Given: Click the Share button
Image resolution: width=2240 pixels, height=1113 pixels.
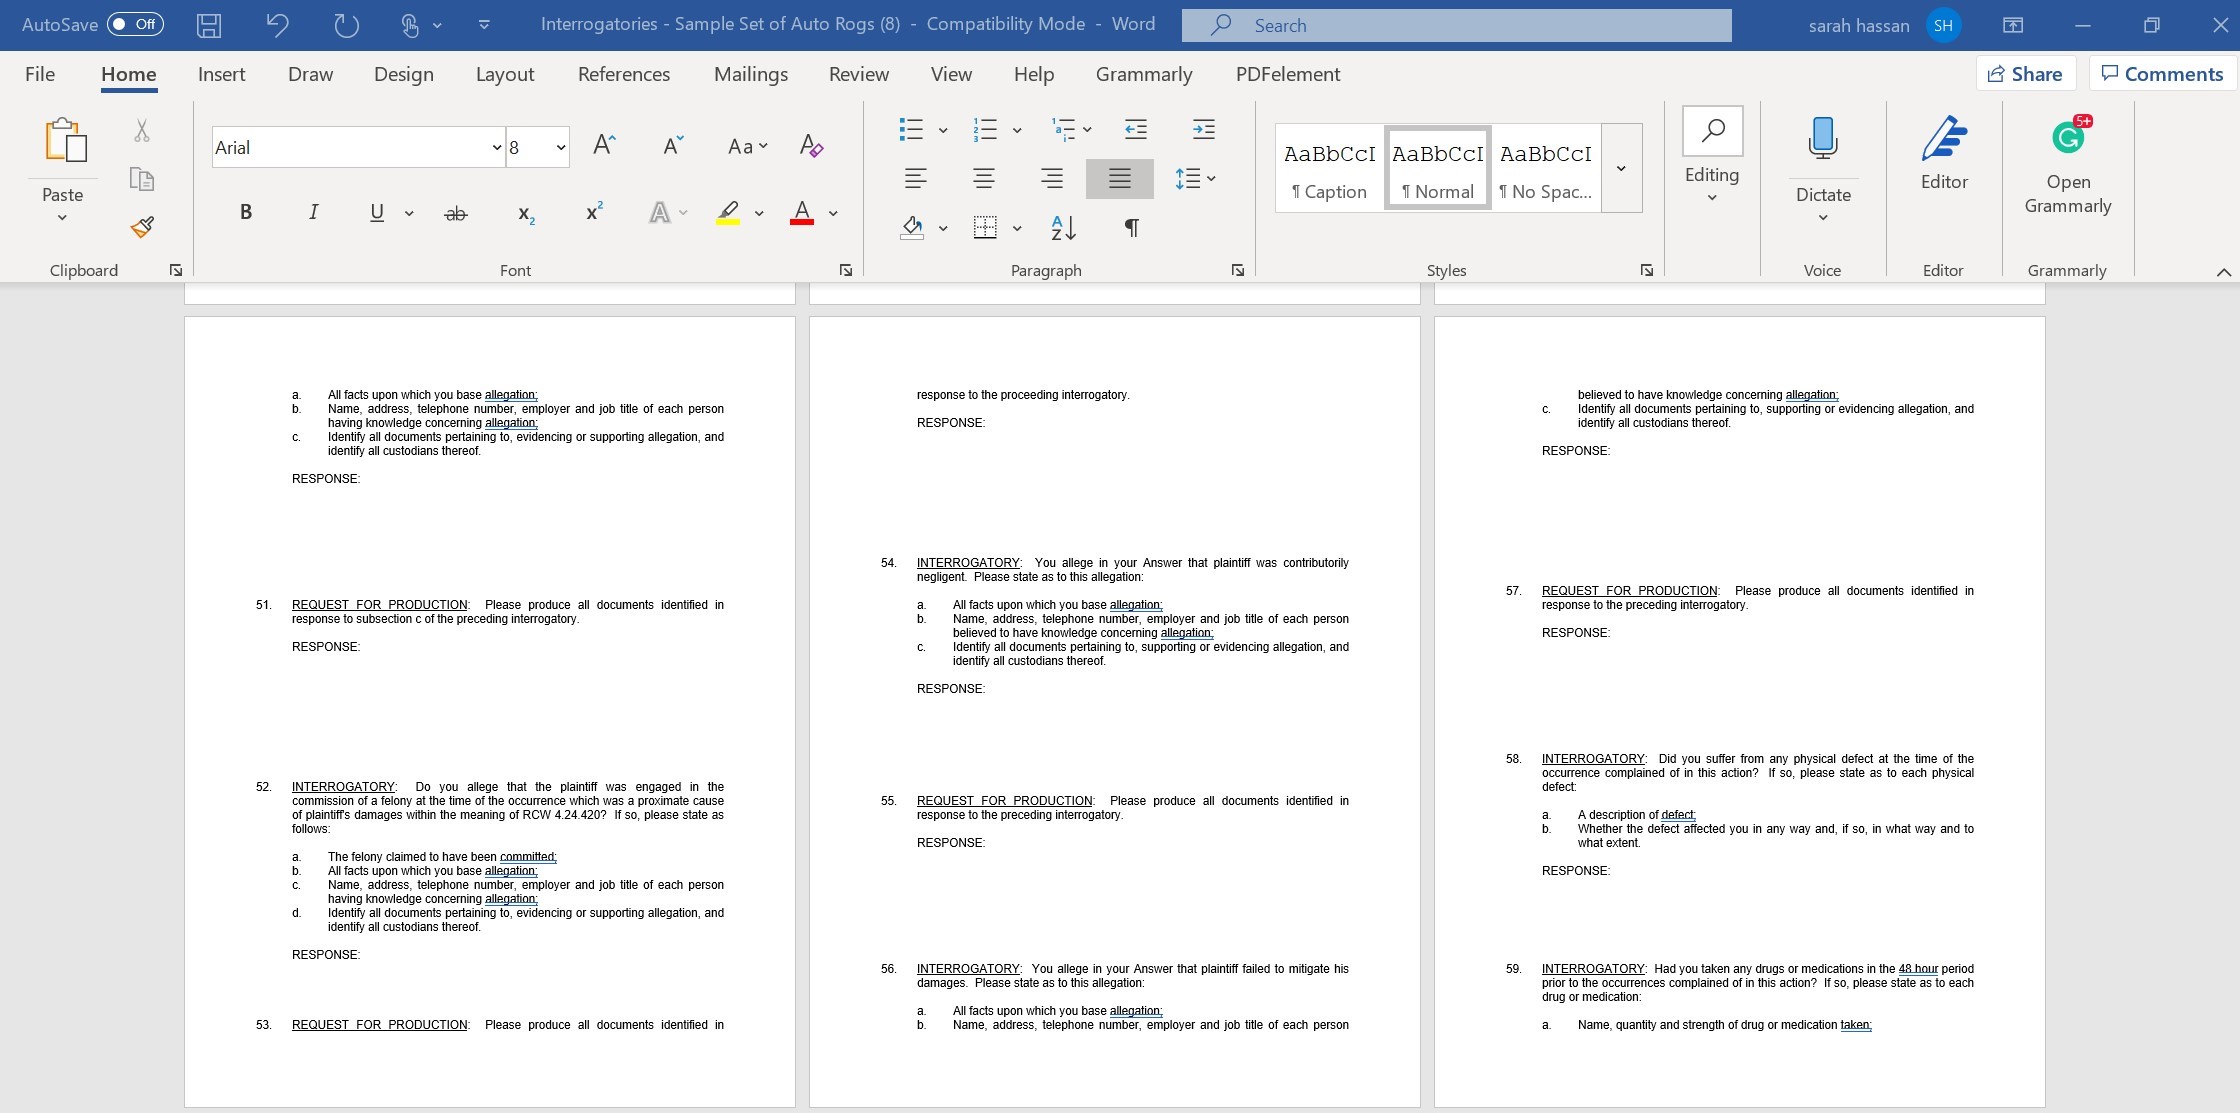Looking at the screenshot, I should coord(2025,74).
